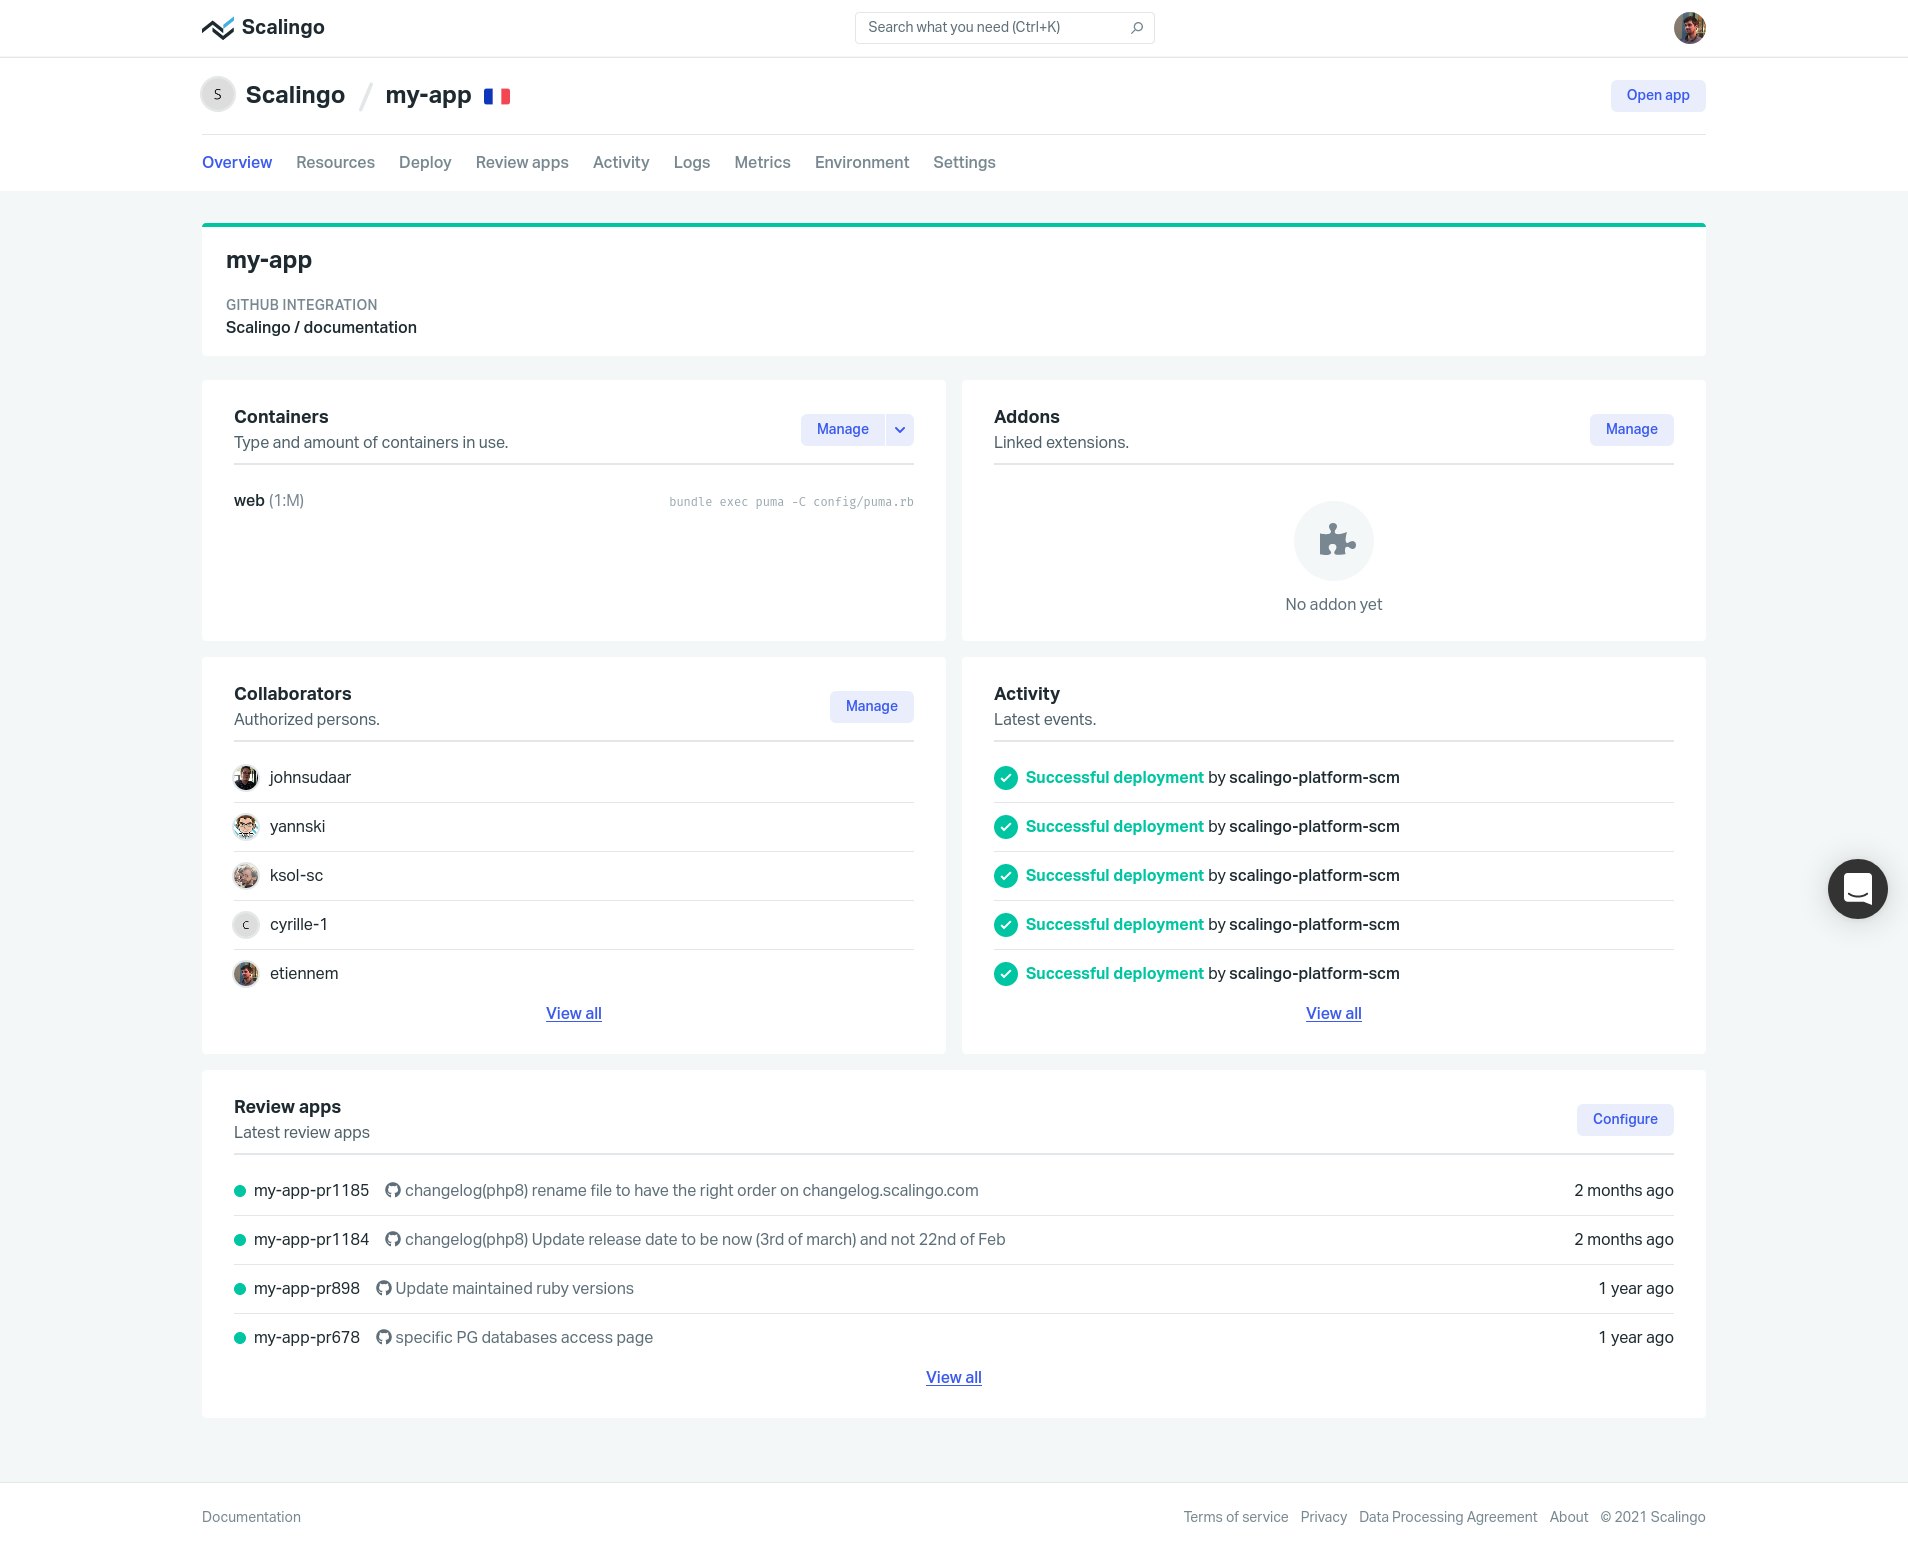The image size is (1908, 1552).
Task: Open my-app-pr678 review app
Action: coord(307,1337)
